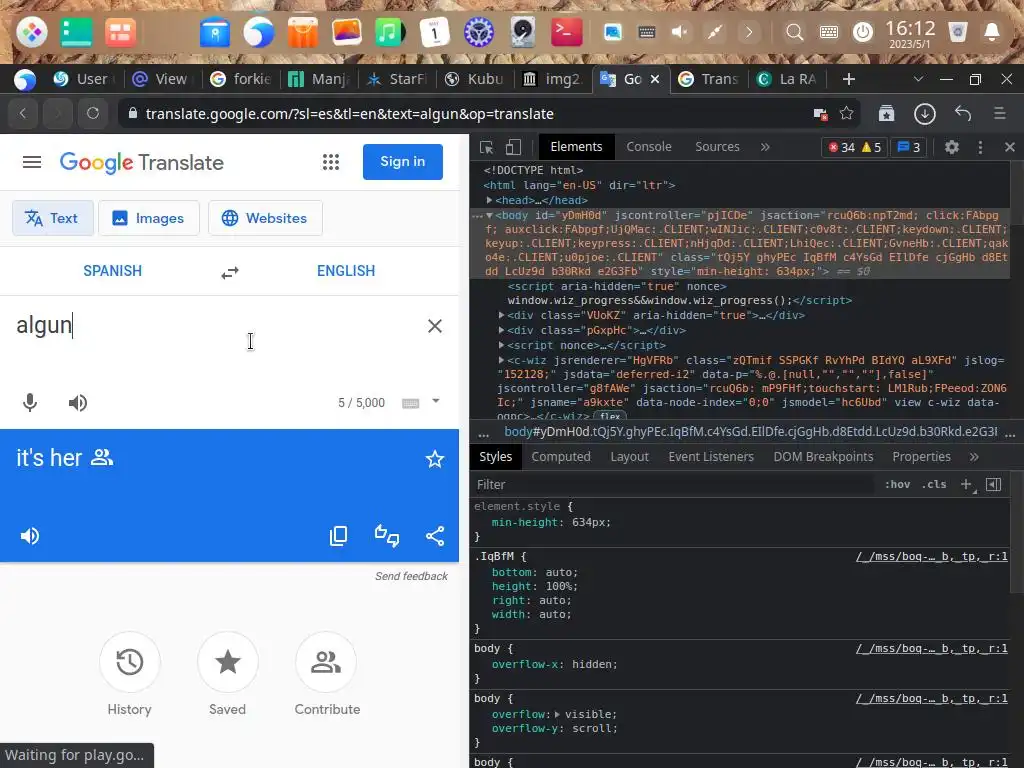Screen dimensions: 1024x768
Task: Expand div class VUoKZ node
Action: [502, 315]
